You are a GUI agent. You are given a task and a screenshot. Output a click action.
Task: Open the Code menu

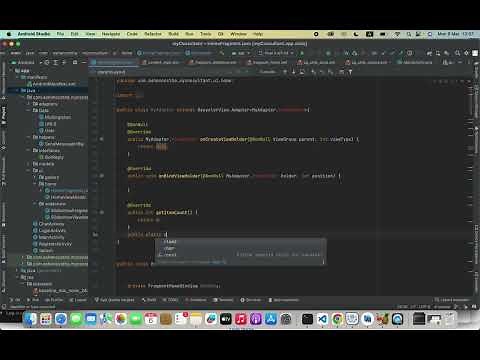tap(132, 34)
